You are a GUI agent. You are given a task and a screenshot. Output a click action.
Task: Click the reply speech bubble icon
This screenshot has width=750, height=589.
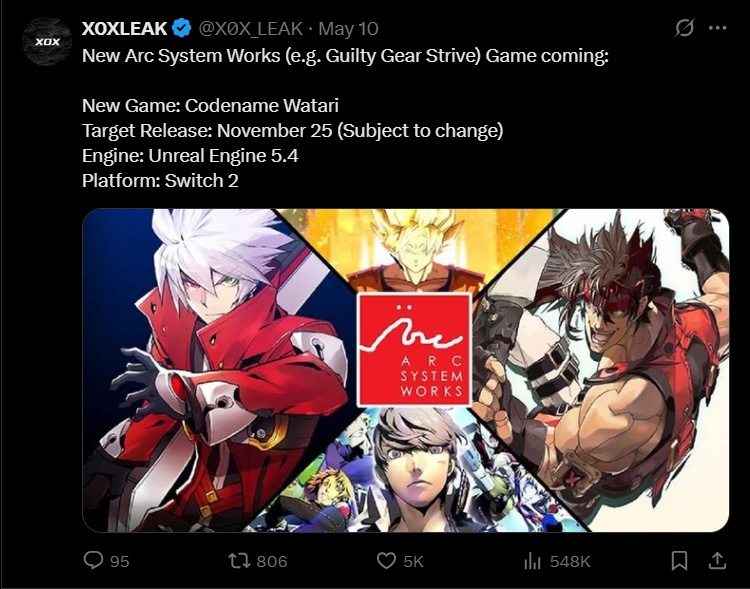93,560
